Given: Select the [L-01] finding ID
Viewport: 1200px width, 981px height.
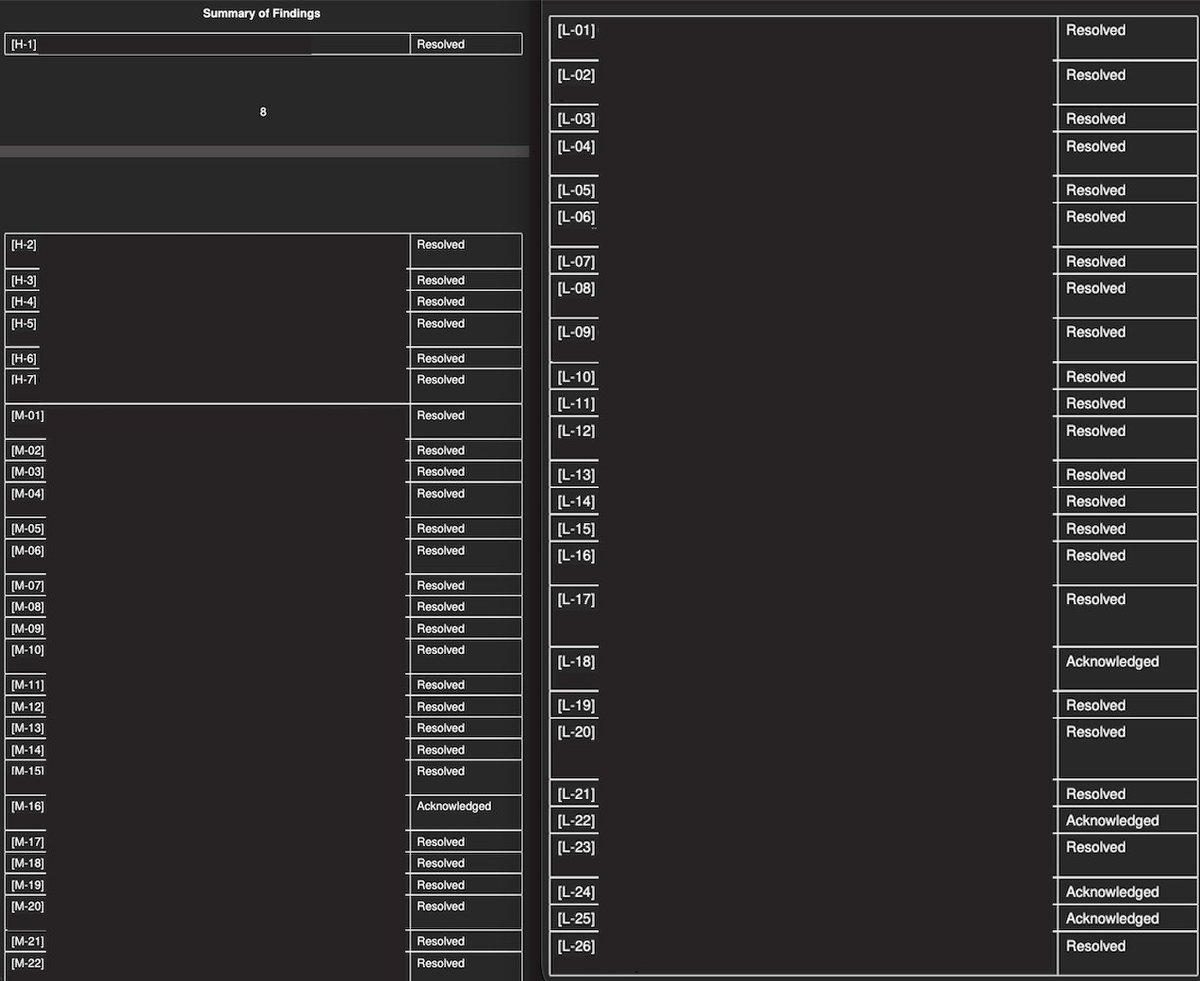Looking at the screenshot, I should click(x=576, y=31).
